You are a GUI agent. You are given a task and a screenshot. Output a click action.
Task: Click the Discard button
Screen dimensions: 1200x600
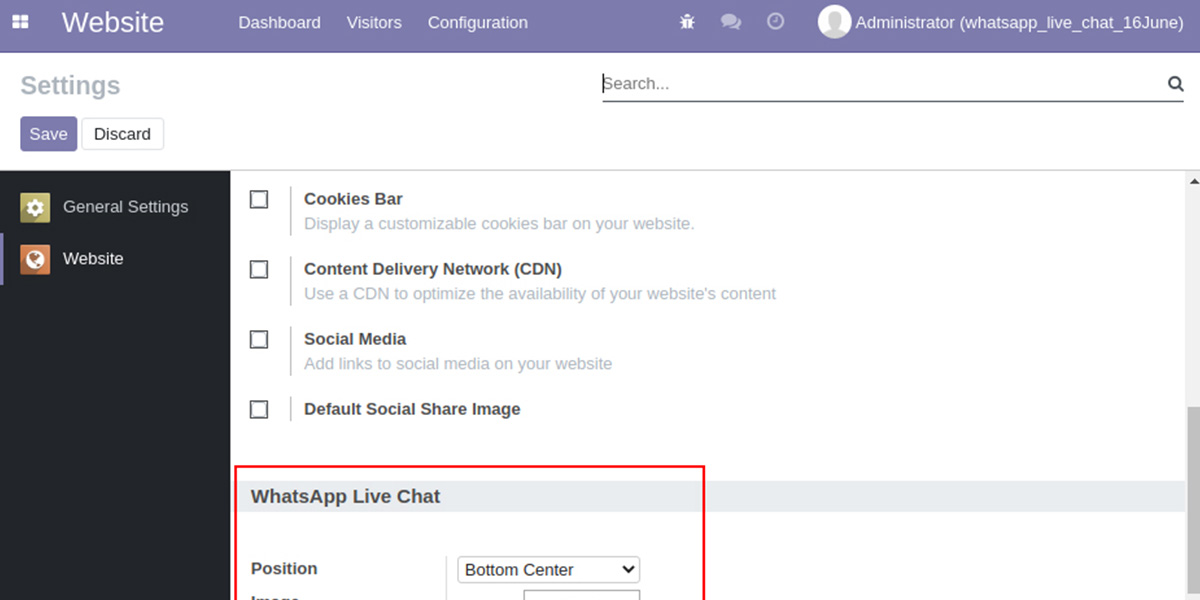(122, 134)
